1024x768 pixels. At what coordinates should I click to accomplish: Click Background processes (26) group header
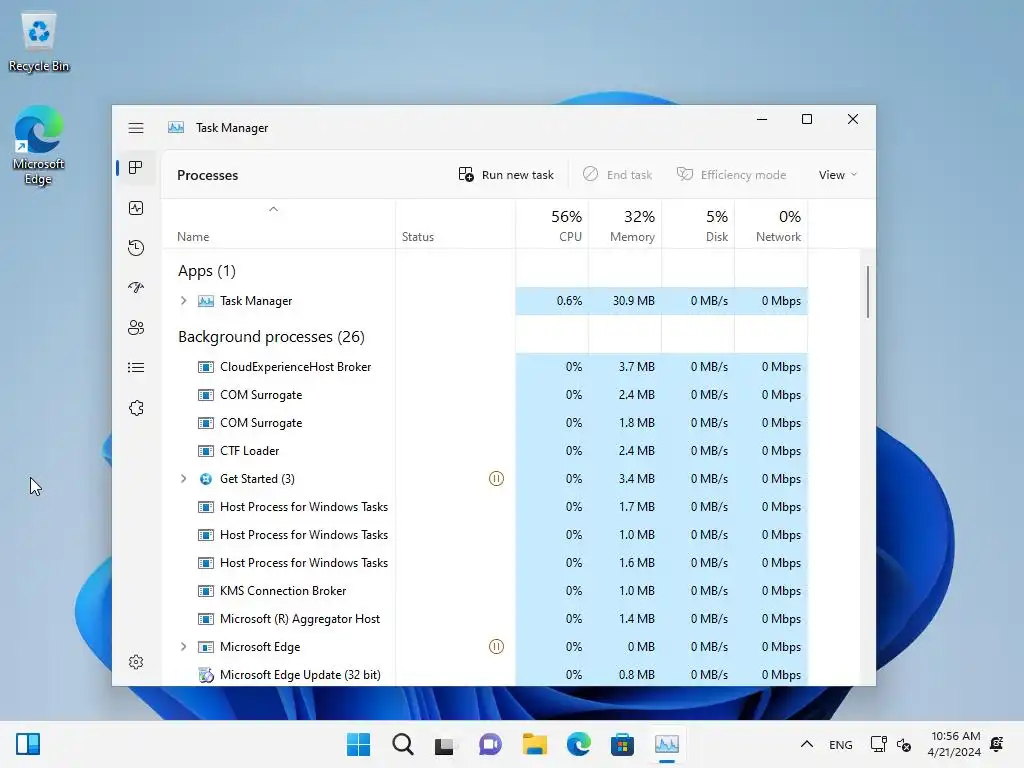click(271, 336)
